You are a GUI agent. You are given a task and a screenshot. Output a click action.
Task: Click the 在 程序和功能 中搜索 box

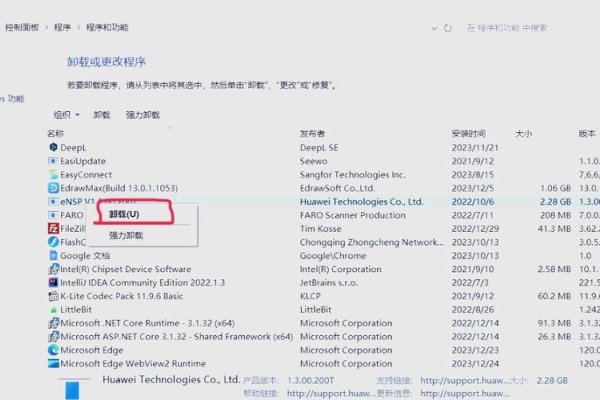coord(507,28)
